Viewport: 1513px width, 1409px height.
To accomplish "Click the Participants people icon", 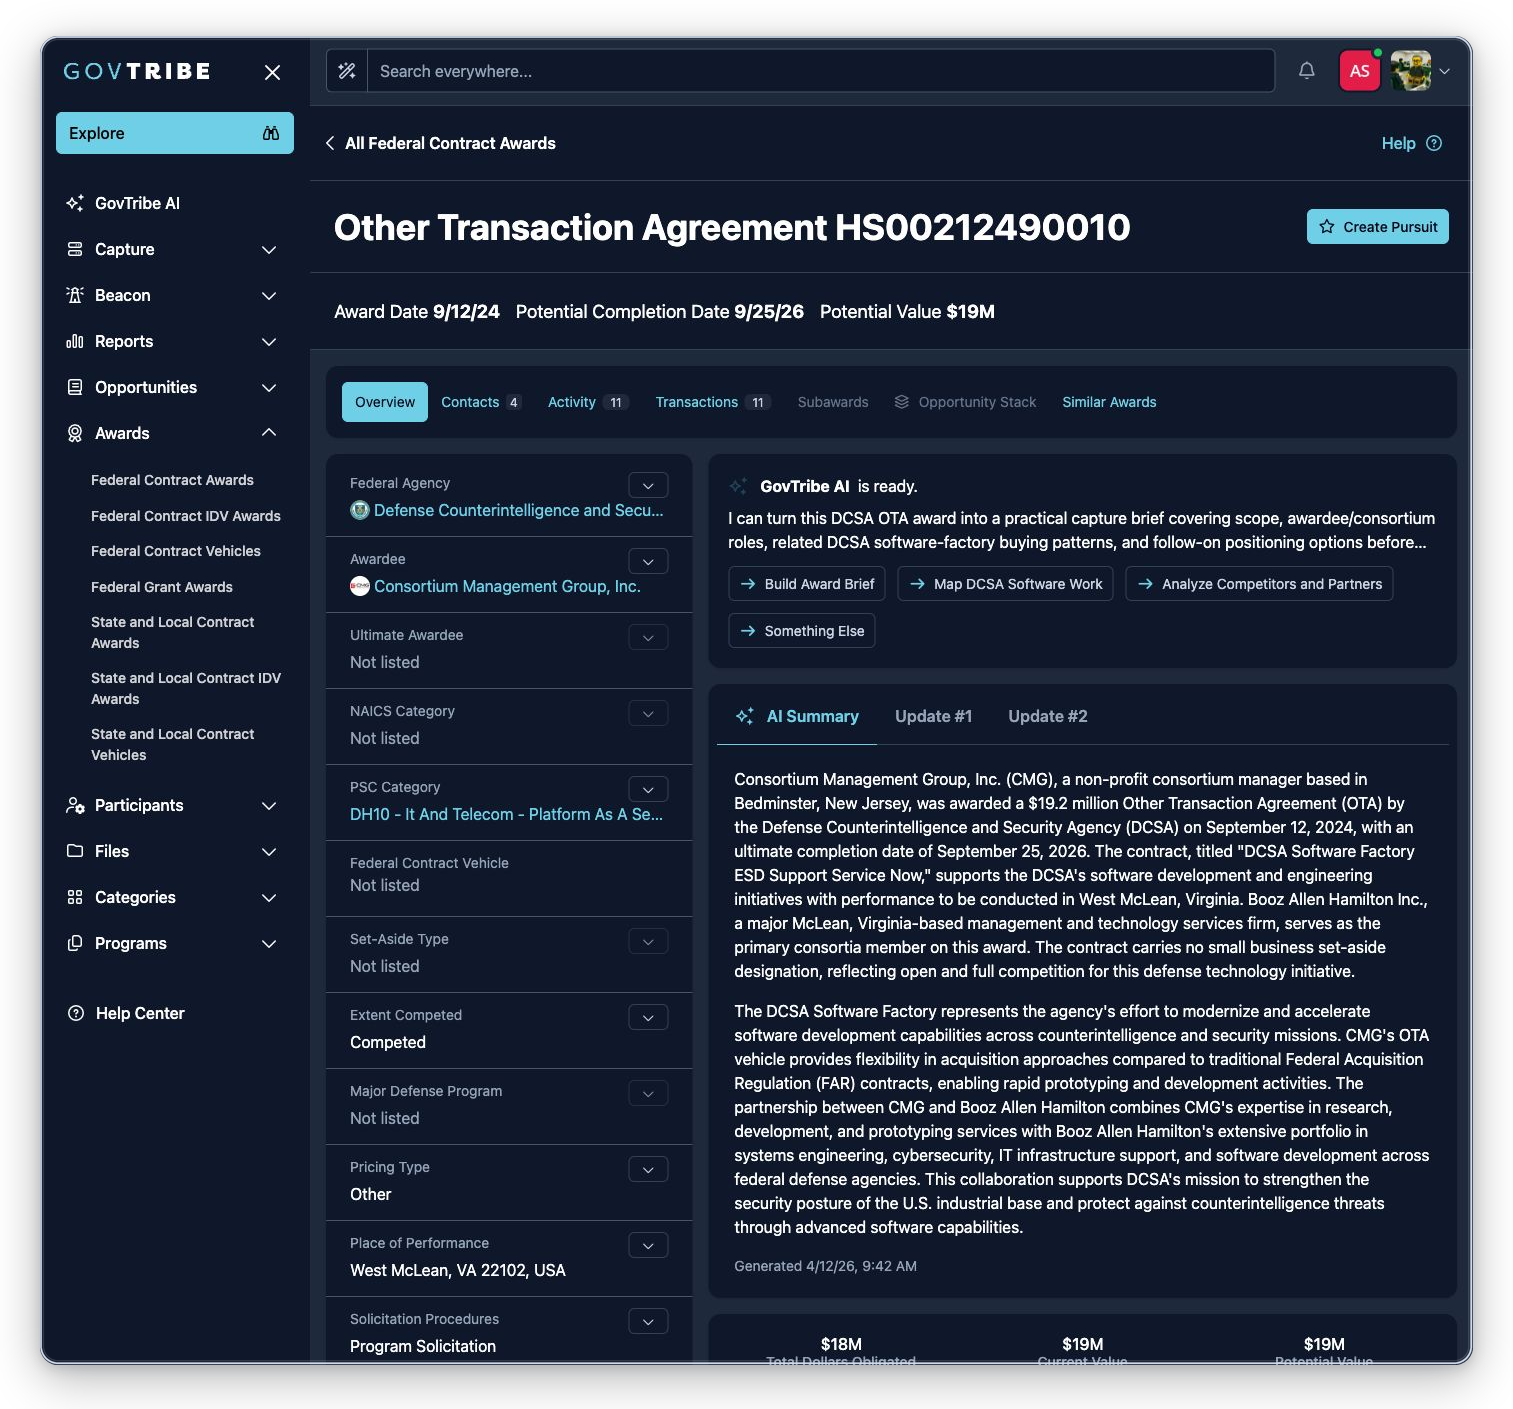I will pos(75,805).
